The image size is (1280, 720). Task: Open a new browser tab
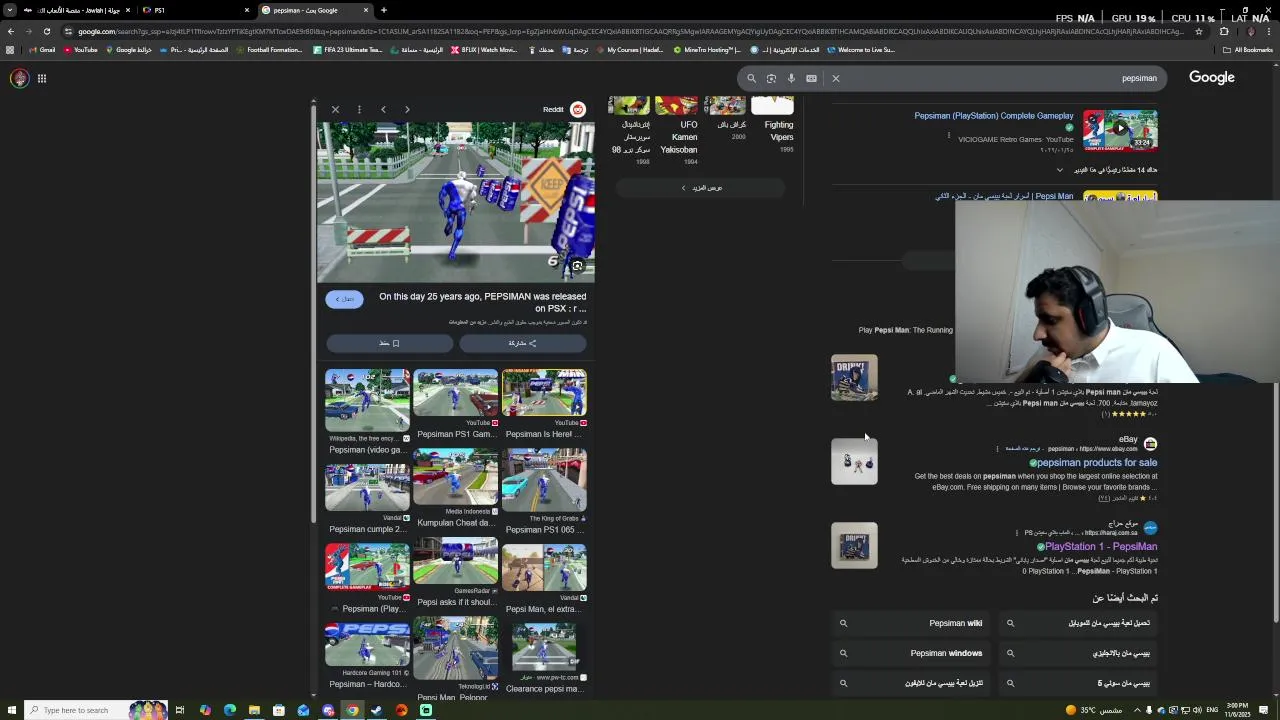[x=384, y=10]
